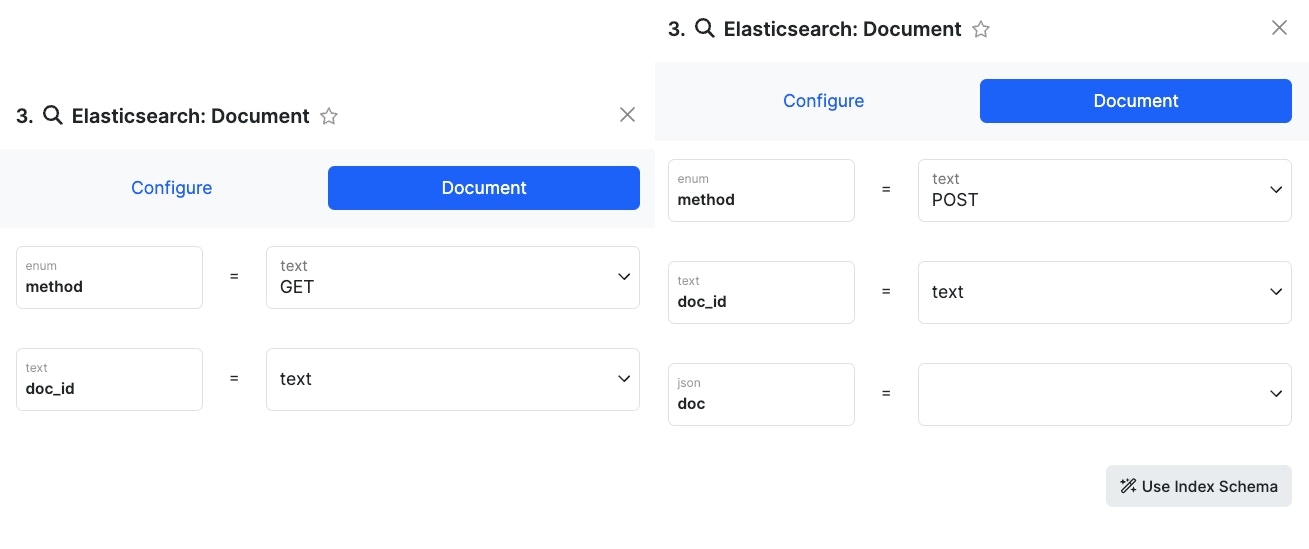The height and width of the screenshot is (549, 1309).
Task: Click the left panel title Elasticsearch: Document
Action: [190, 116]
